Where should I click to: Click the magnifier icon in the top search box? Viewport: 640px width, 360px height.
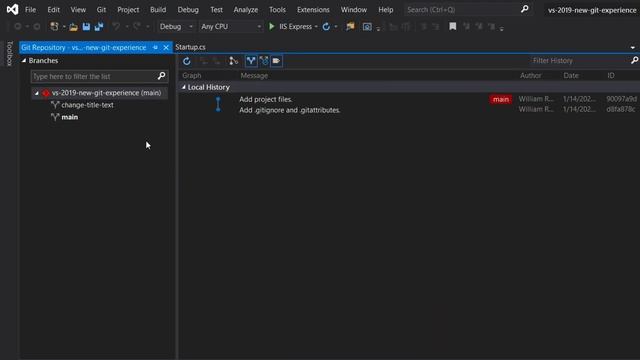(524, 9)
